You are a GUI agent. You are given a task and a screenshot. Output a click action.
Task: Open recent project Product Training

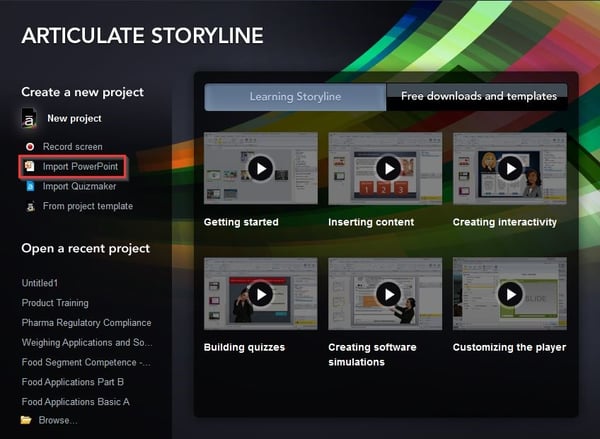[x=55, y=303]
